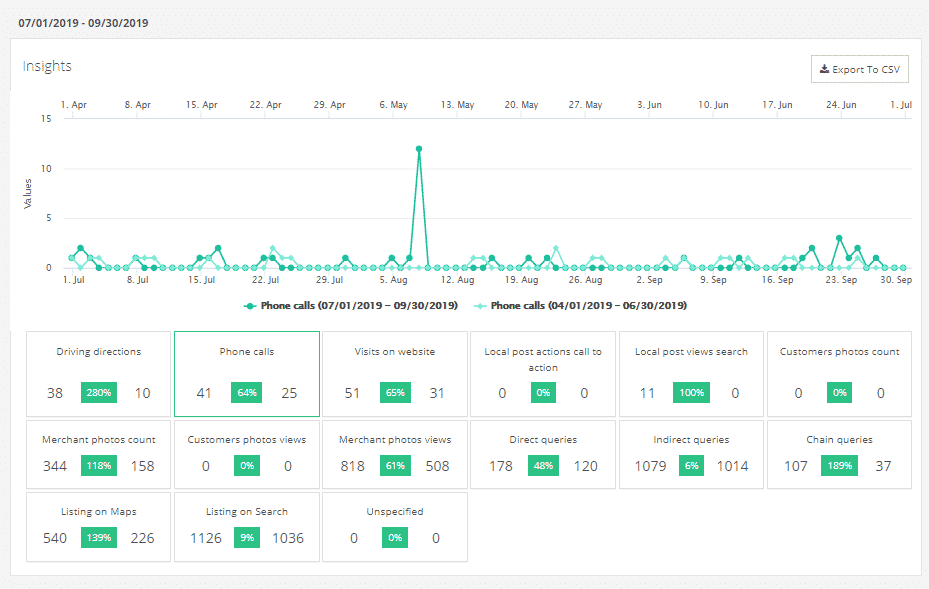Select the Driving directions metric card

(98, 374)
